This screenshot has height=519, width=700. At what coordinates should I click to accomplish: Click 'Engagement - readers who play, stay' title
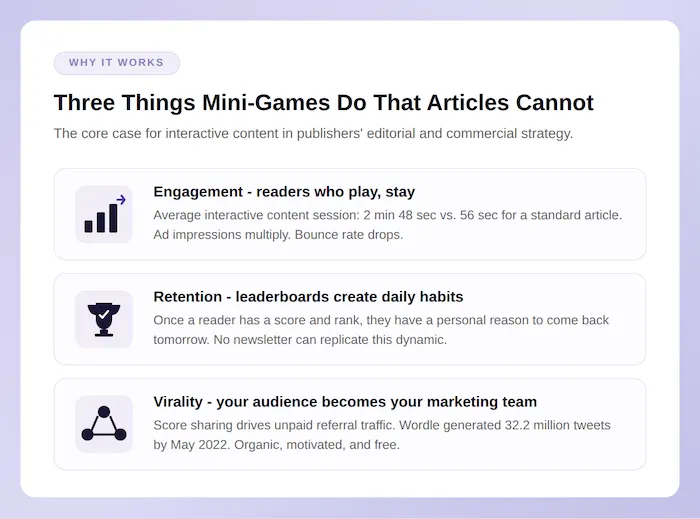[x=284, y=191]
